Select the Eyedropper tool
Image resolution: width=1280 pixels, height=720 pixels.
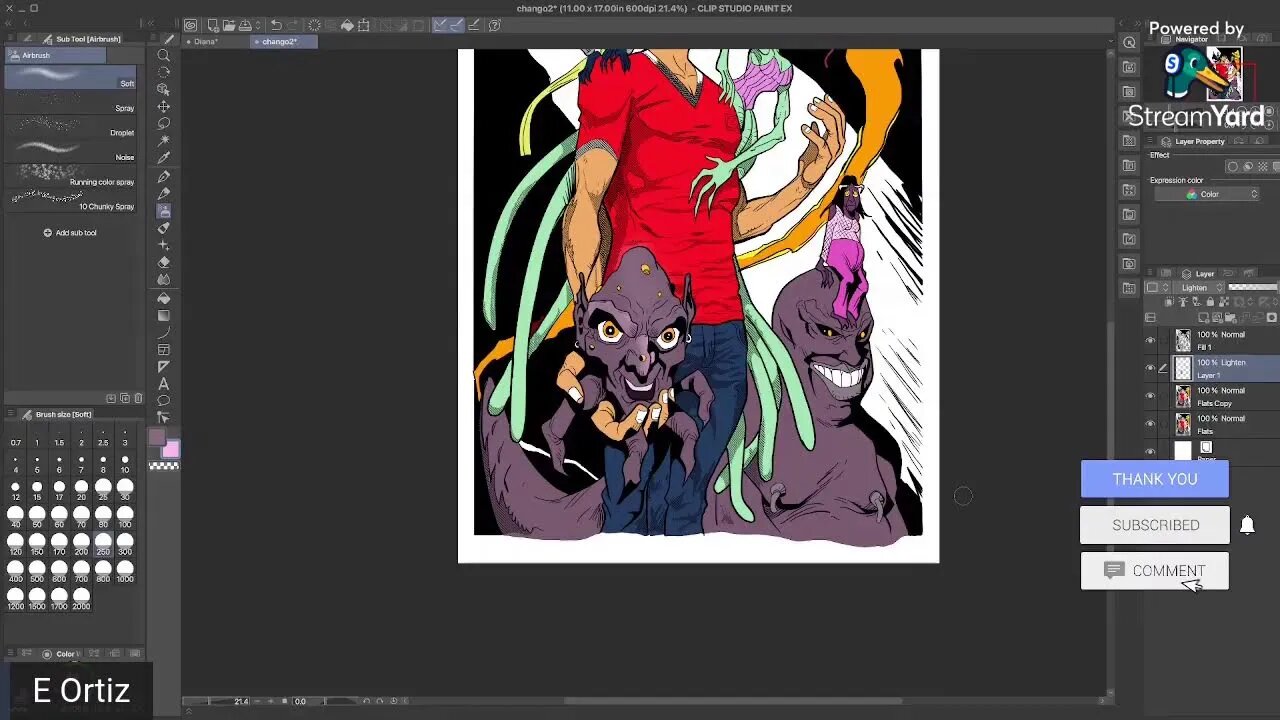click(x=164, y=158)
